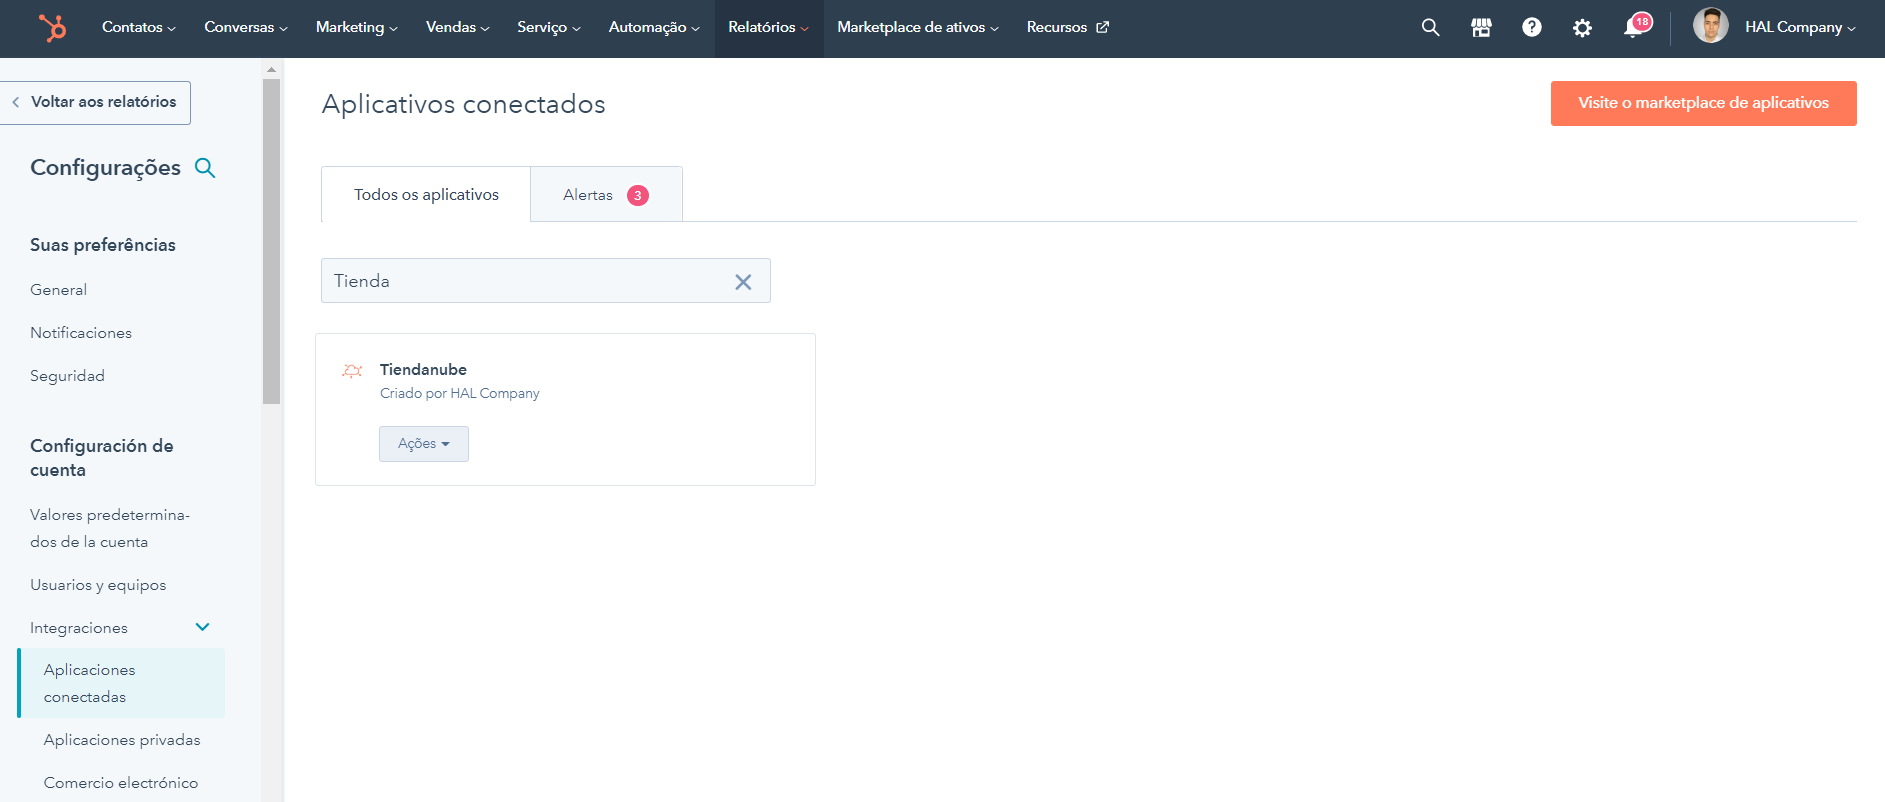Image resolution: width=1885 pixels, height=802 pixels.
Task: Open the Marketing menu
Action: (x=357, y=27)
